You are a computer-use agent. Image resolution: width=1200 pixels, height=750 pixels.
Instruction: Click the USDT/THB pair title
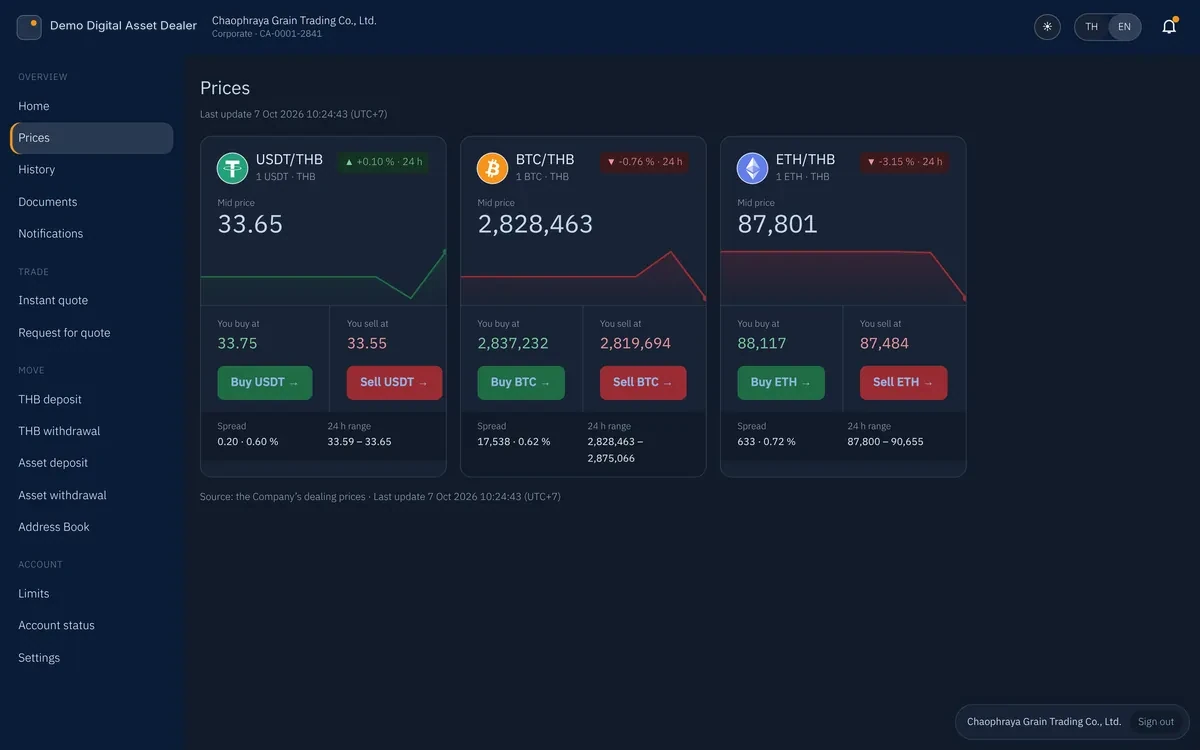289,160
